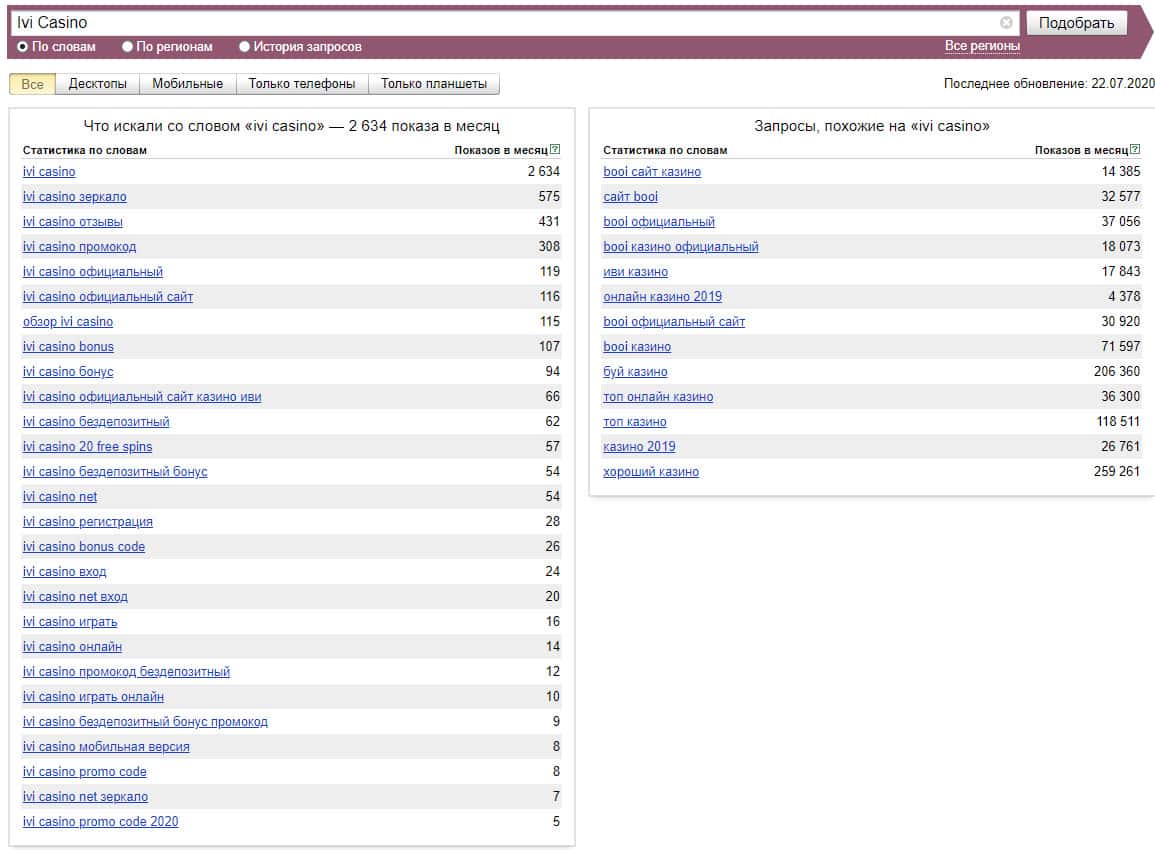
Task: Switch to the 'Мобильные' tab
Action: click(187, 84)
